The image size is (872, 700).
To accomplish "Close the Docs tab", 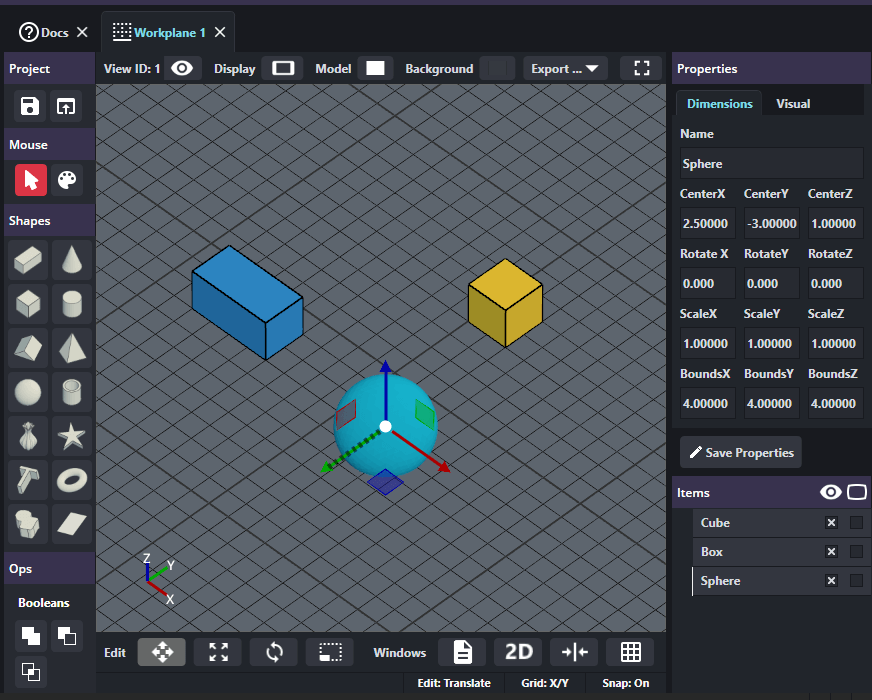I will (x=82, y=33).
